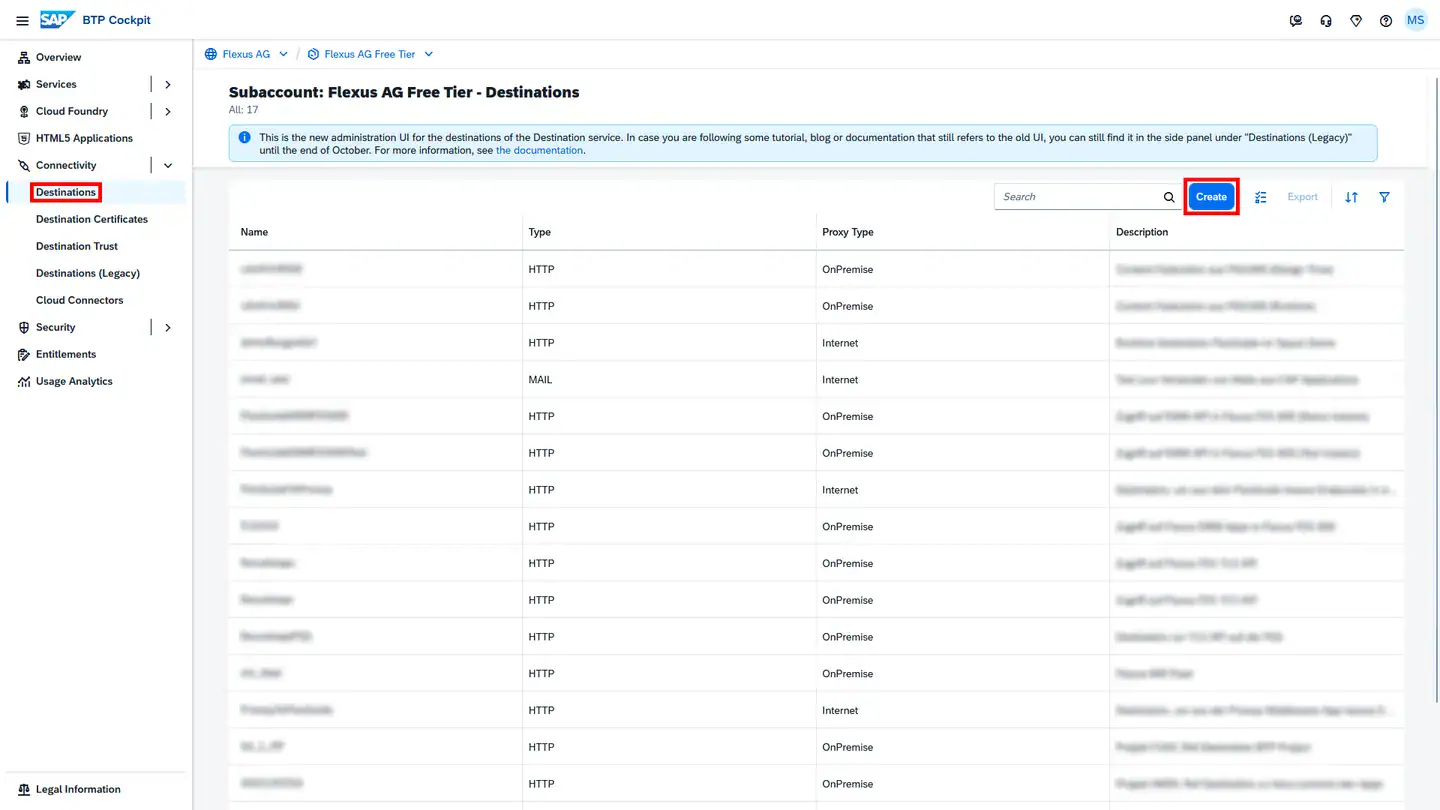Expand the Cloud Foundry section
This screenshot has width=1440, height=810.
(168, 112)
